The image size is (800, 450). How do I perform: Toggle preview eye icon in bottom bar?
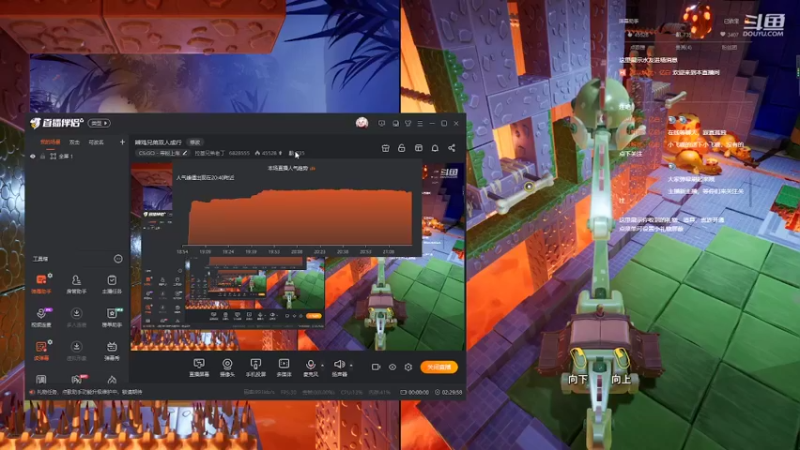(392, 367)
